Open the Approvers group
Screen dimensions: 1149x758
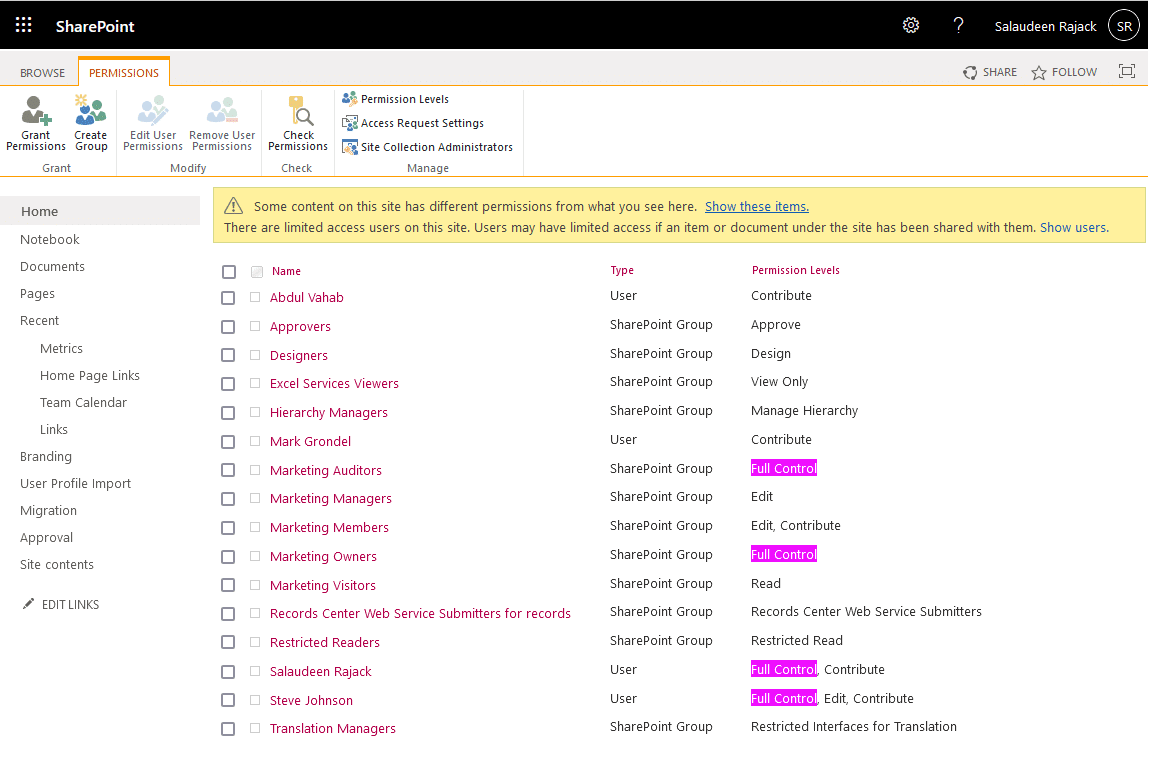300,326
